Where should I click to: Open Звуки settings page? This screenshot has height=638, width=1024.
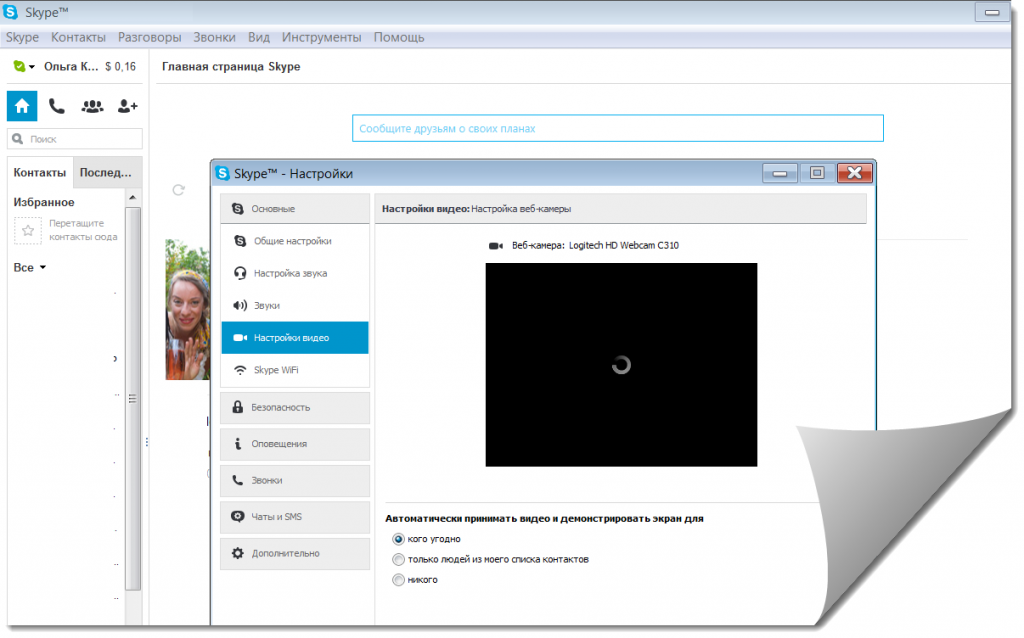coord(295,305)
